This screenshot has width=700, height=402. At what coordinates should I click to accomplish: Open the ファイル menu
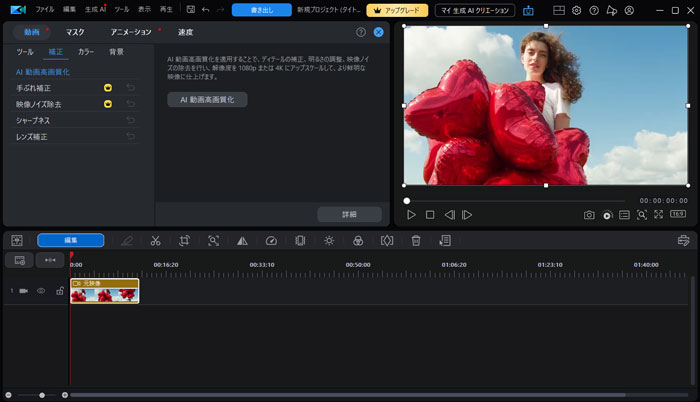click(45, 9)
